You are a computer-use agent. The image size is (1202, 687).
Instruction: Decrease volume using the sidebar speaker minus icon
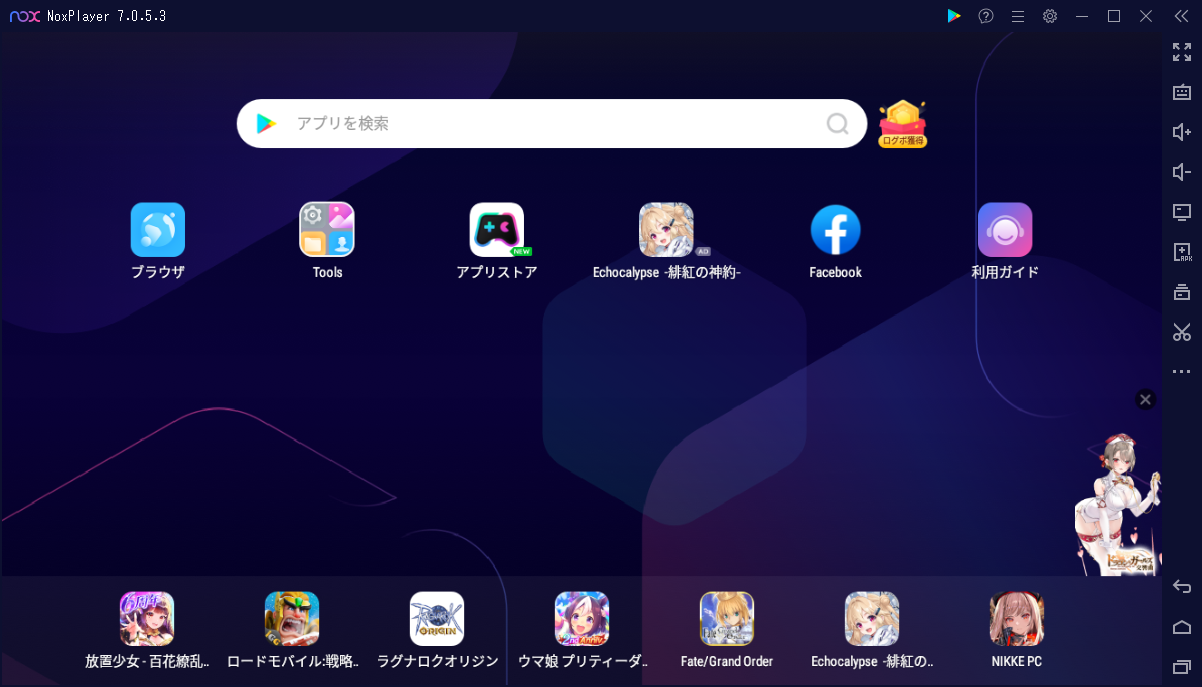(x=1182, y=172)
